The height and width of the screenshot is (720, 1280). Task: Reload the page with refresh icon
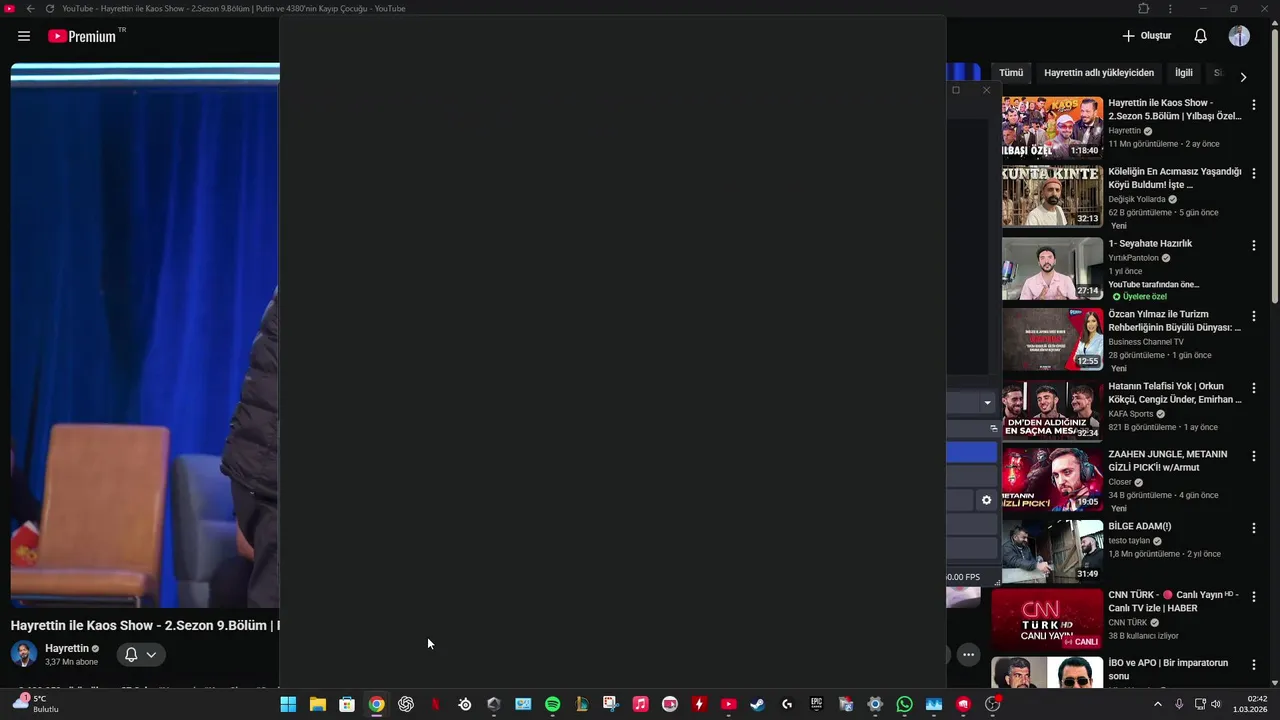point(50,8)
